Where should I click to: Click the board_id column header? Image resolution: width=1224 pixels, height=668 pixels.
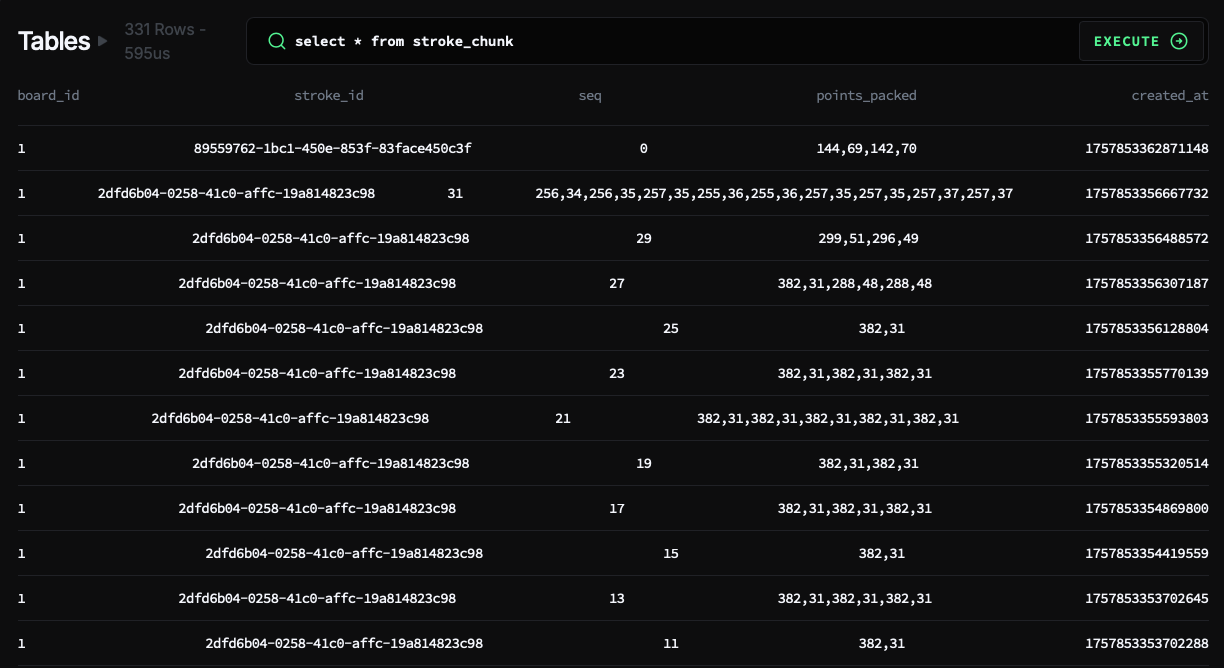48,96
